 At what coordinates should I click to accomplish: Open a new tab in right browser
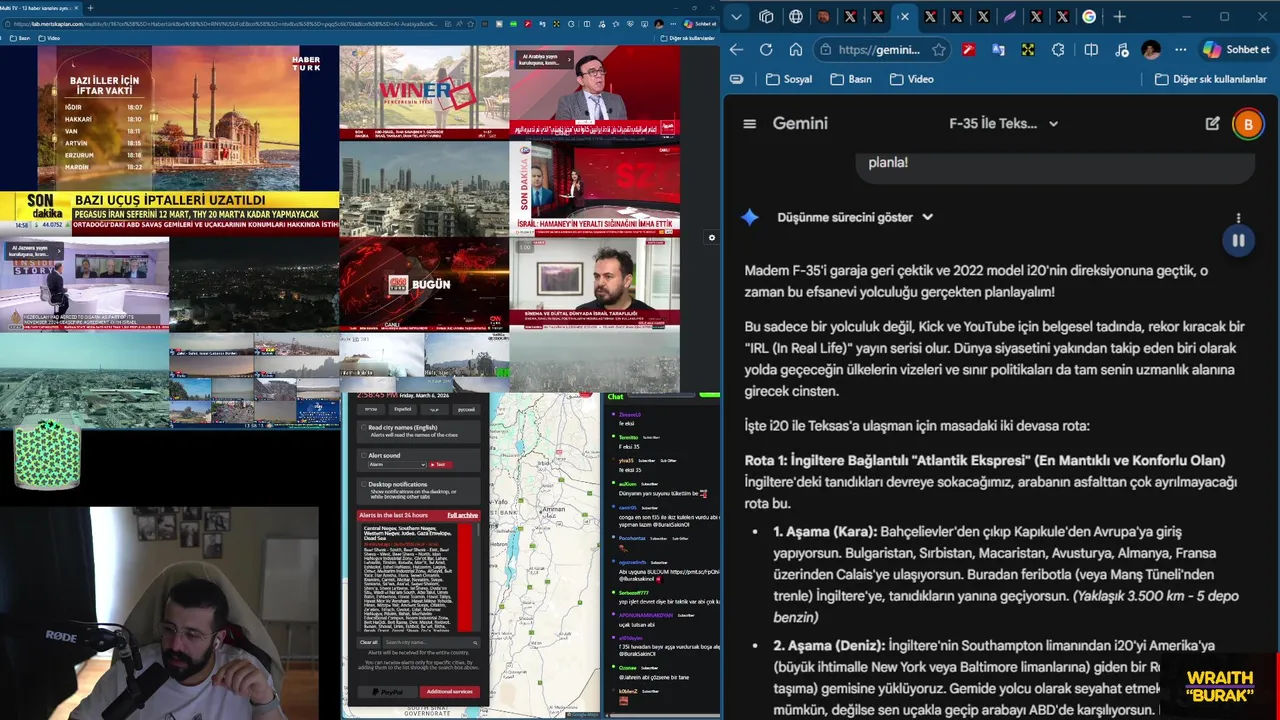(x=1119, y=16)
